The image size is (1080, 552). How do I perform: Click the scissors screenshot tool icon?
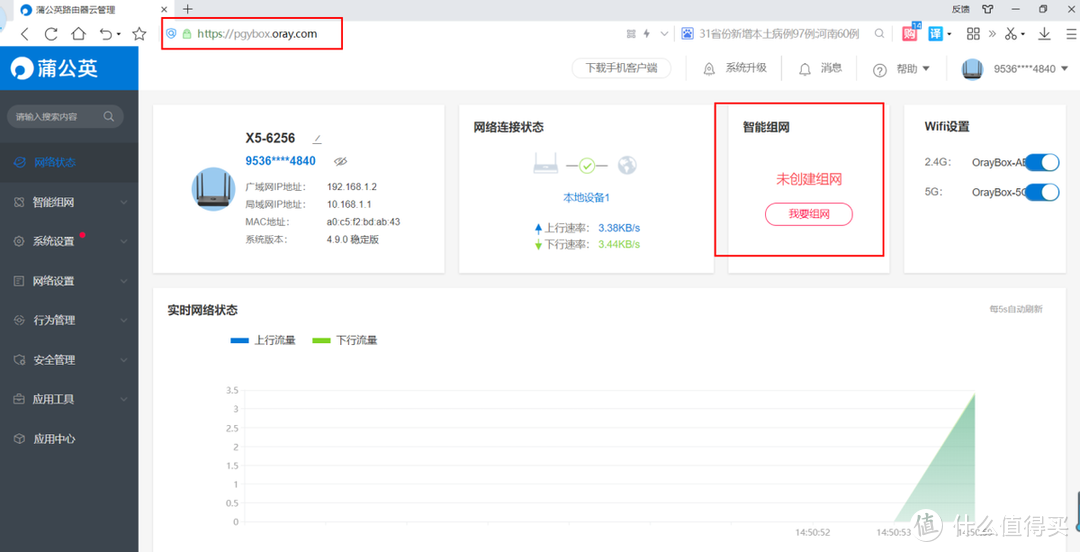(x=1011, y=33)
